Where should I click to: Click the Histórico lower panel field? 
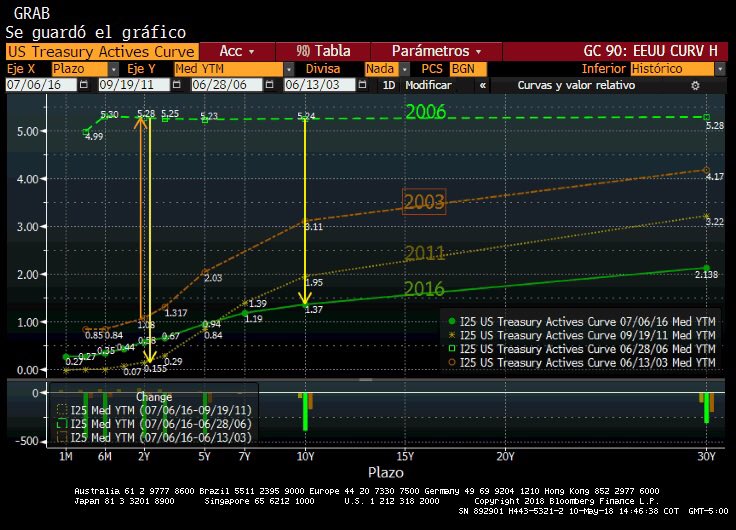(673, 69)
